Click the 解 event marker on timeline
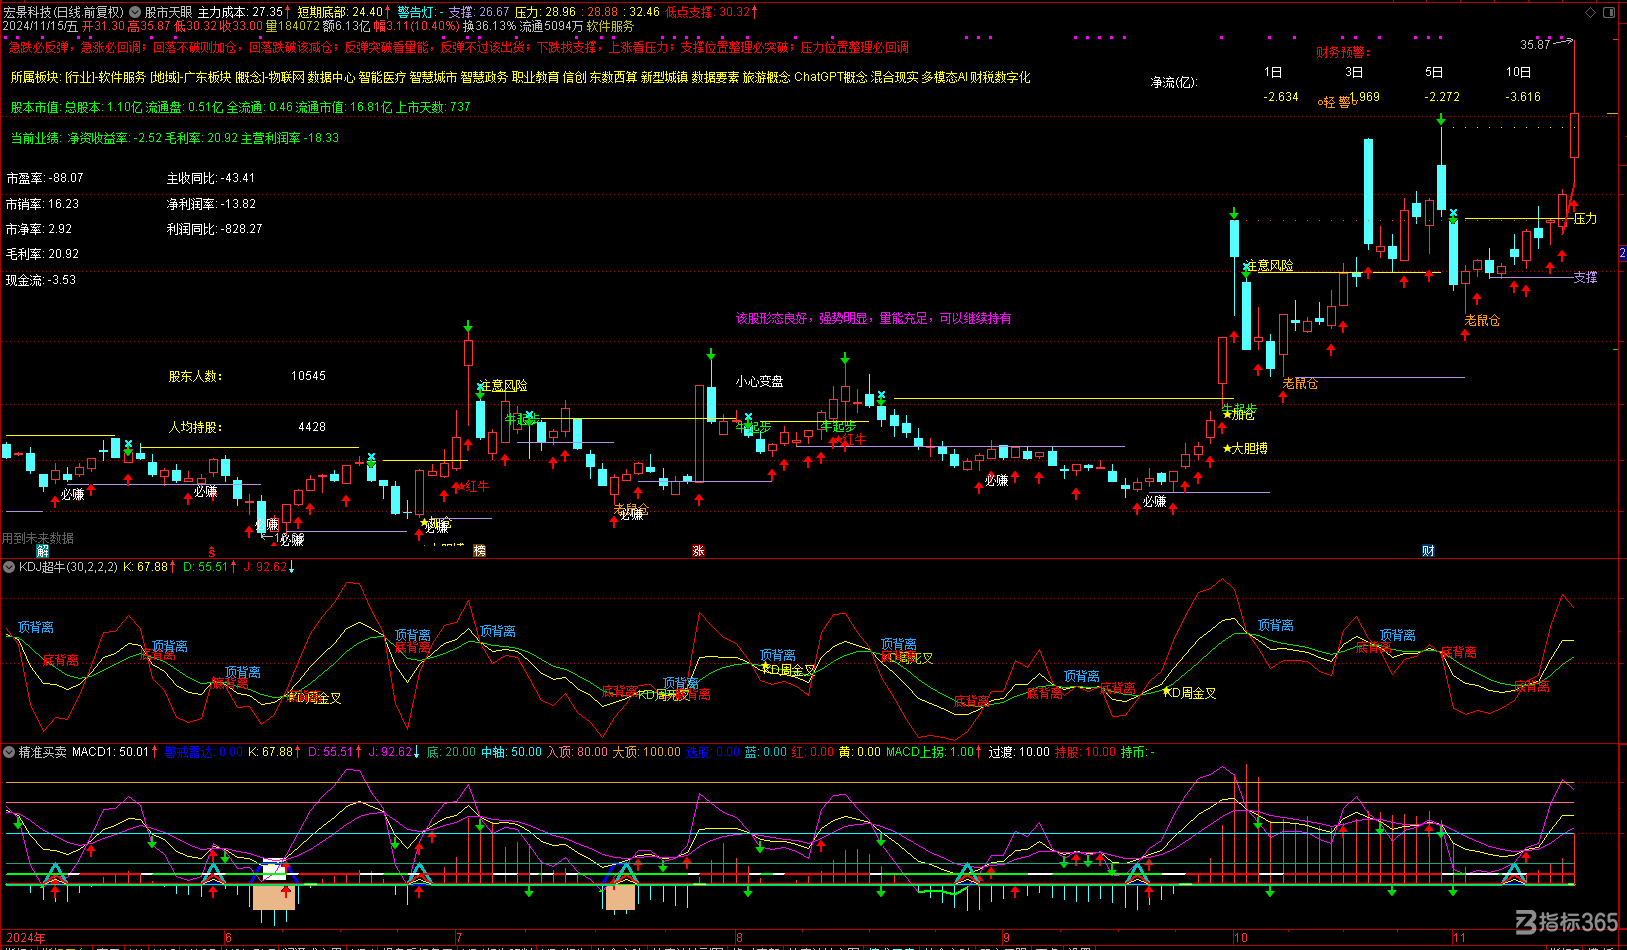The width and height of the screenshot is (1627, 950). [43, 551]
